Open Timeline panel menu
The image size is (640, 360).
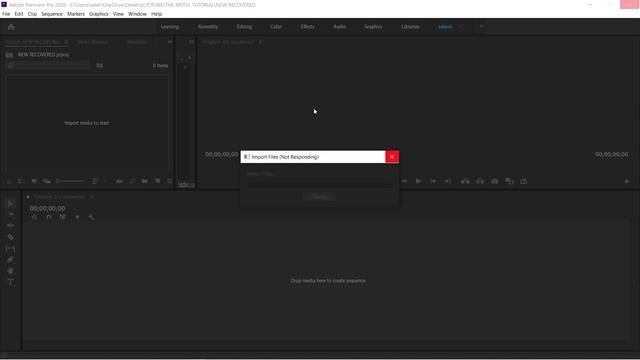point(91,196)
